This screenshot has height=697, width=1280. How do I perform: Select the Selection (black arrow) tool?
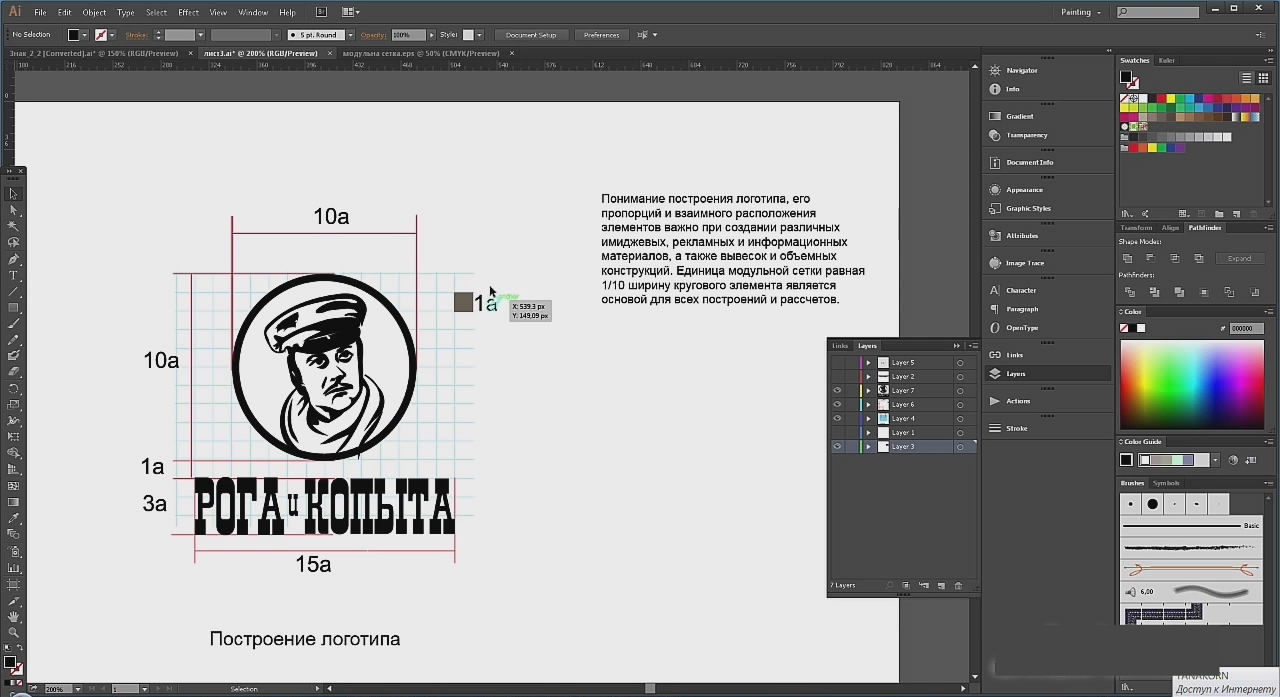tap(13, 194)
